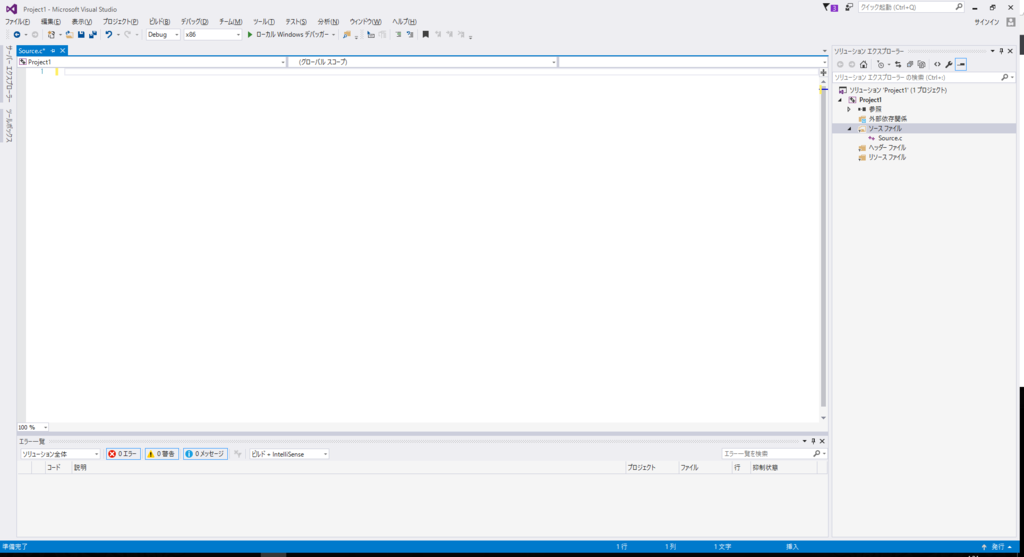Click the Collapse All icon

coord(910,64)
